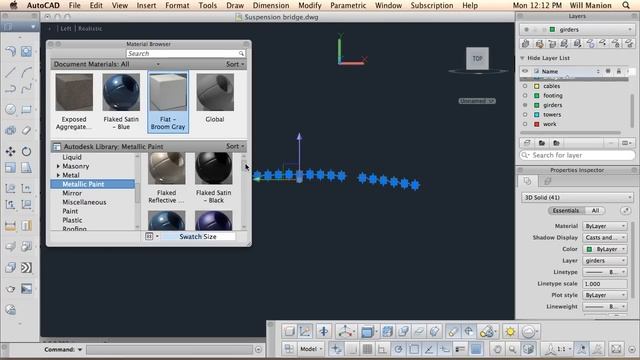The image size is (640, 360).
Task: Open the current layer girders dropdown
Action: (577, 29)
